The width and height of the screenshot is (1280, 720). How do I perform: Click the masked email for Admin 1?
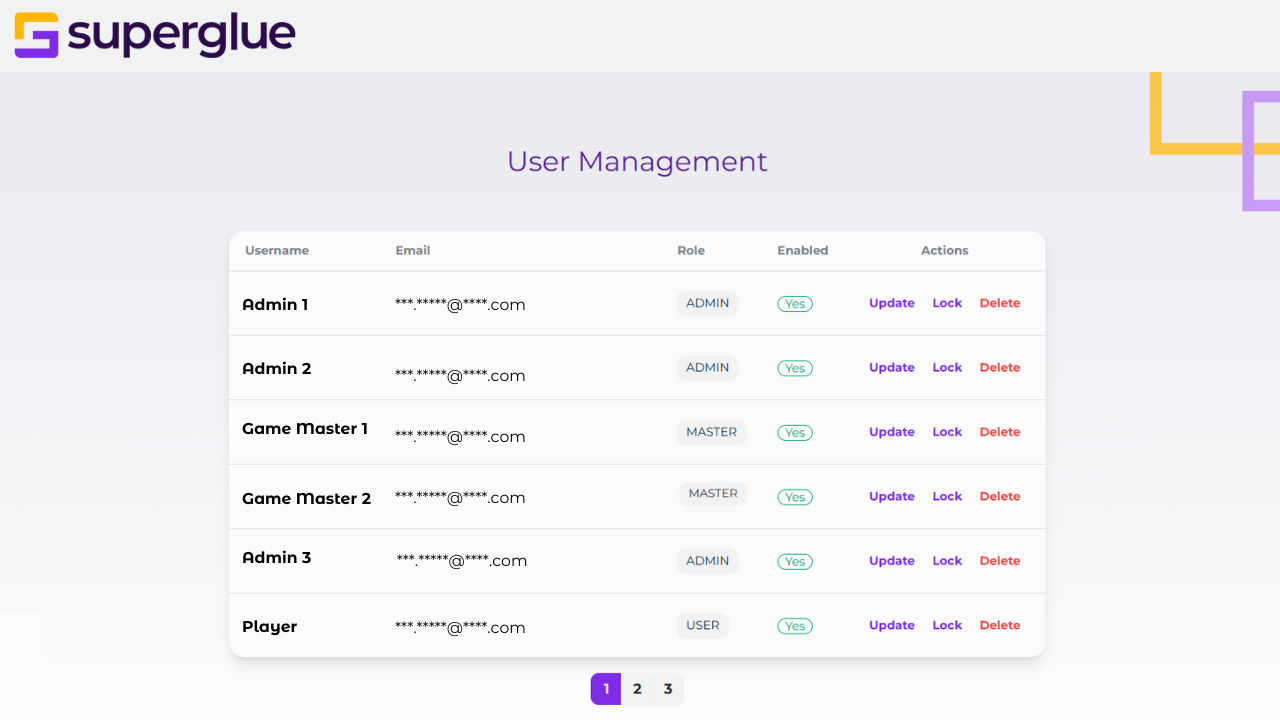tap(460, 305)
